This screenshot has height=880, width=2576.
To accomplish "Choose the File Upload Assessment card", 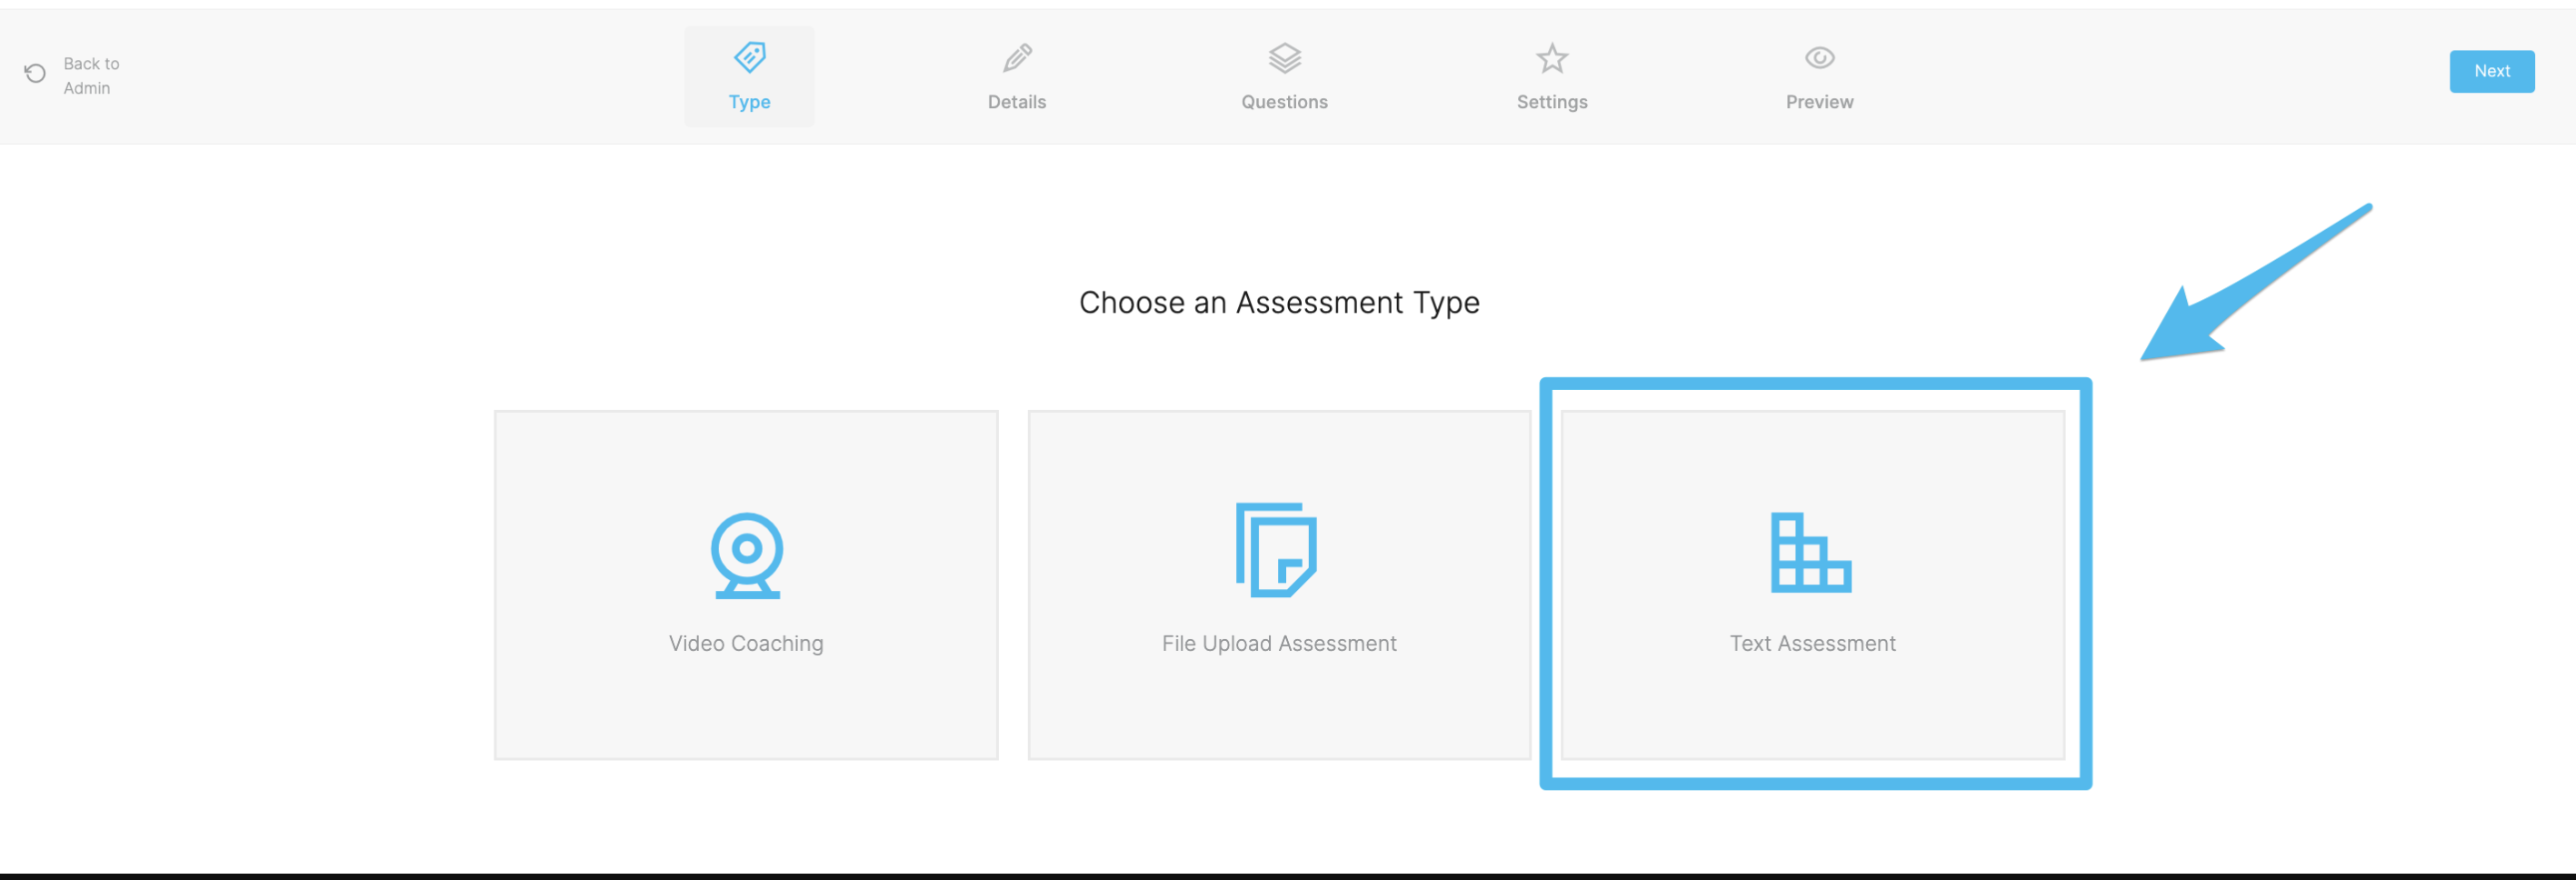I will 1279,585.
